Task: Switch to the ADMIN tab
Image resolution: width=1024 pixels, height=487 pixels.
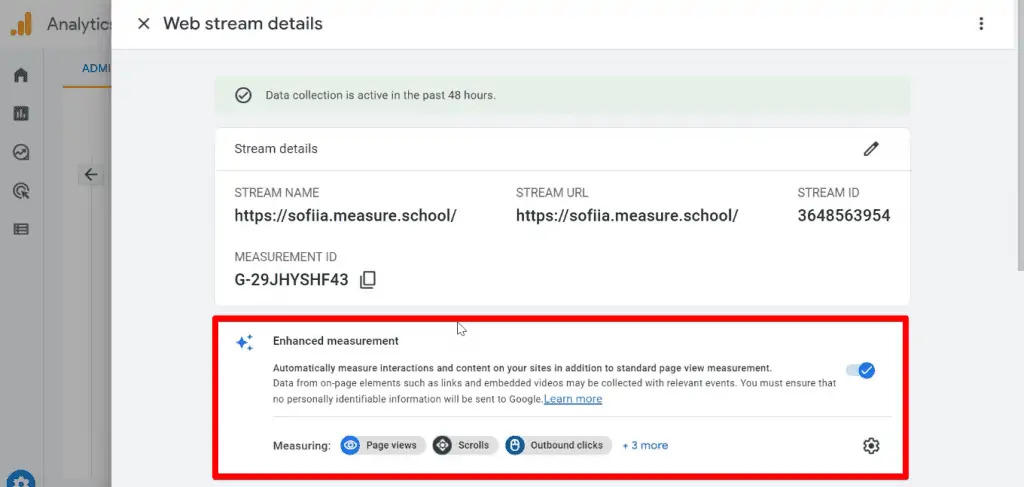Action: (96, 68)
